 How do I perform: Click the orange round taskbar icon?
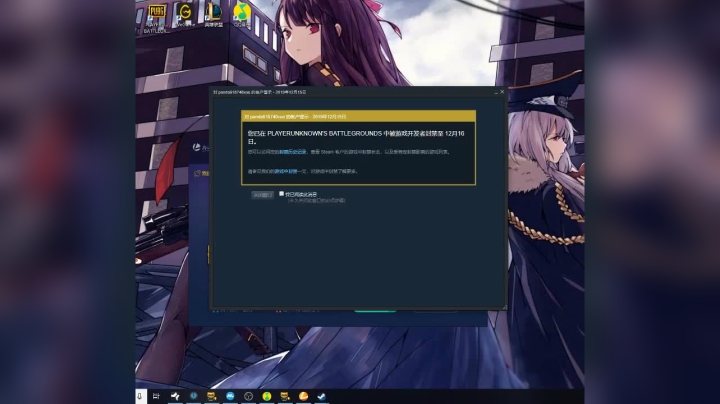tap(303, 396)
